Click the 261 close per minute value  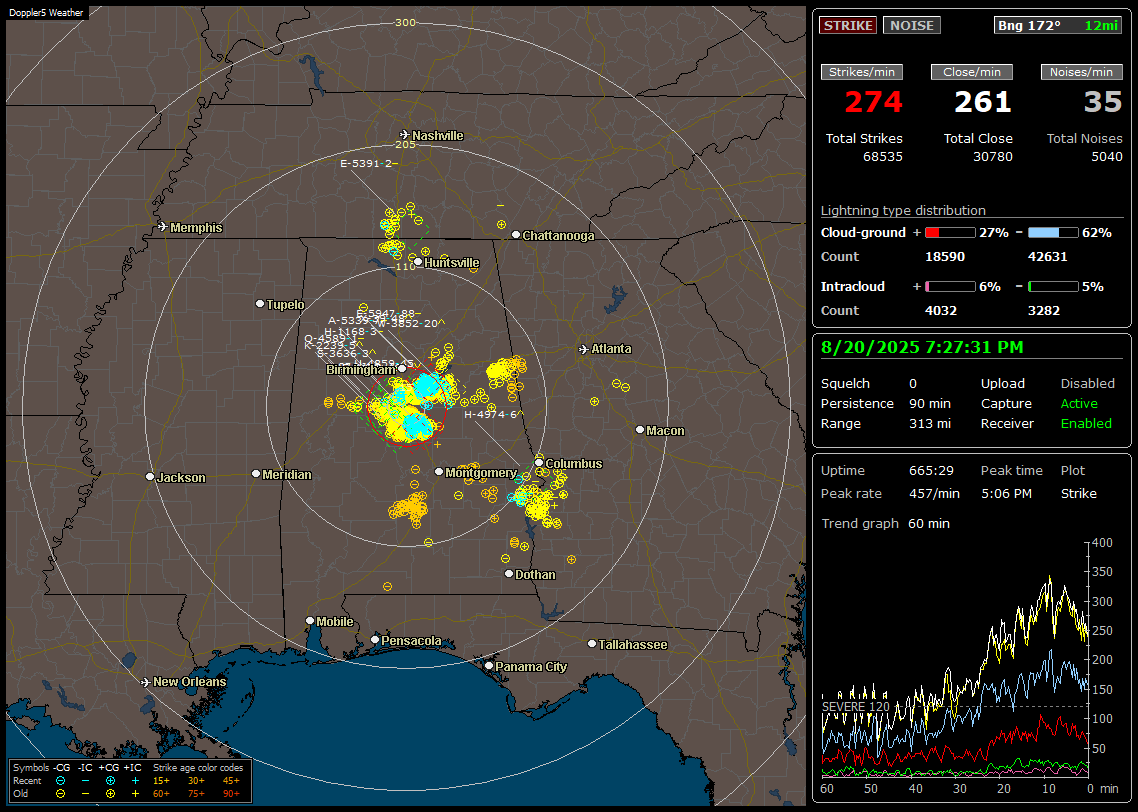pyautogui.click(x=983, y=102)
